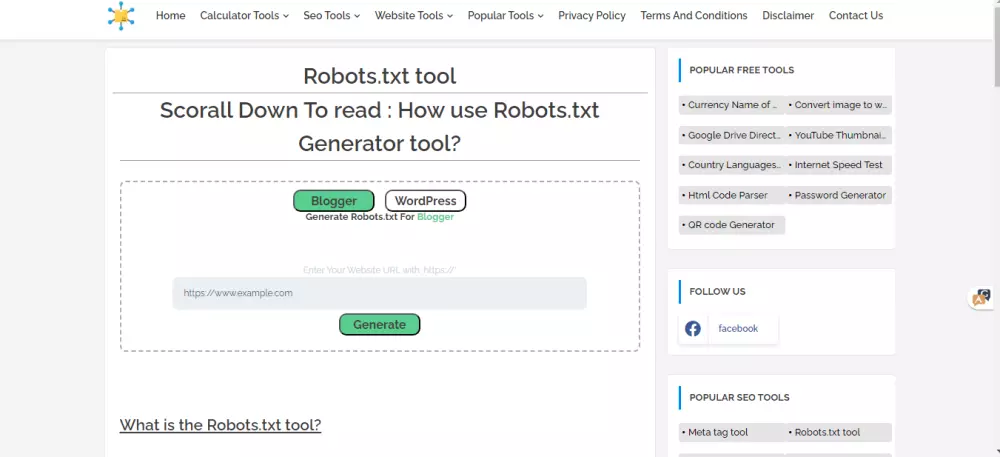
Task: Expand the Calculator Tools dropdown
Action: click(244, 16)
